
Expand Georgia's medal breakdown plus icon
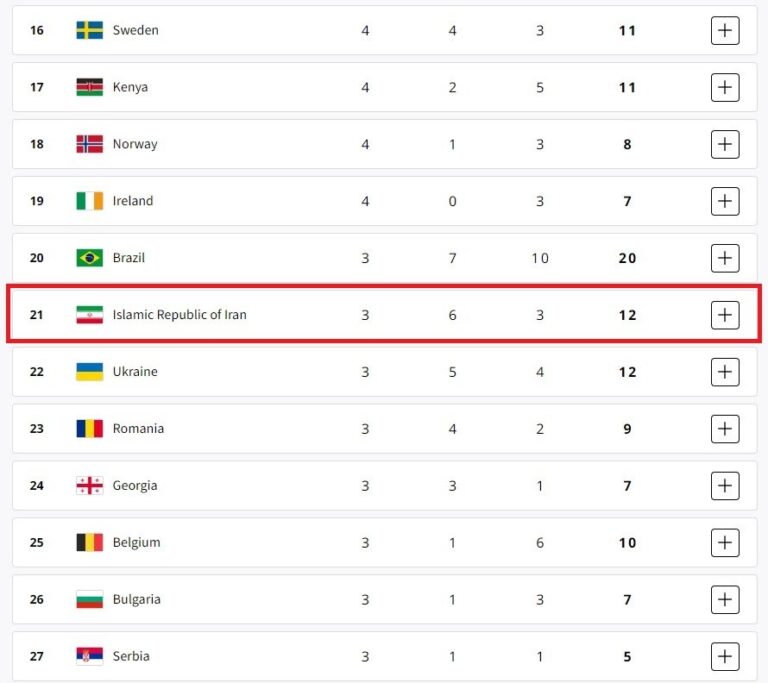[x=725, y=486]
